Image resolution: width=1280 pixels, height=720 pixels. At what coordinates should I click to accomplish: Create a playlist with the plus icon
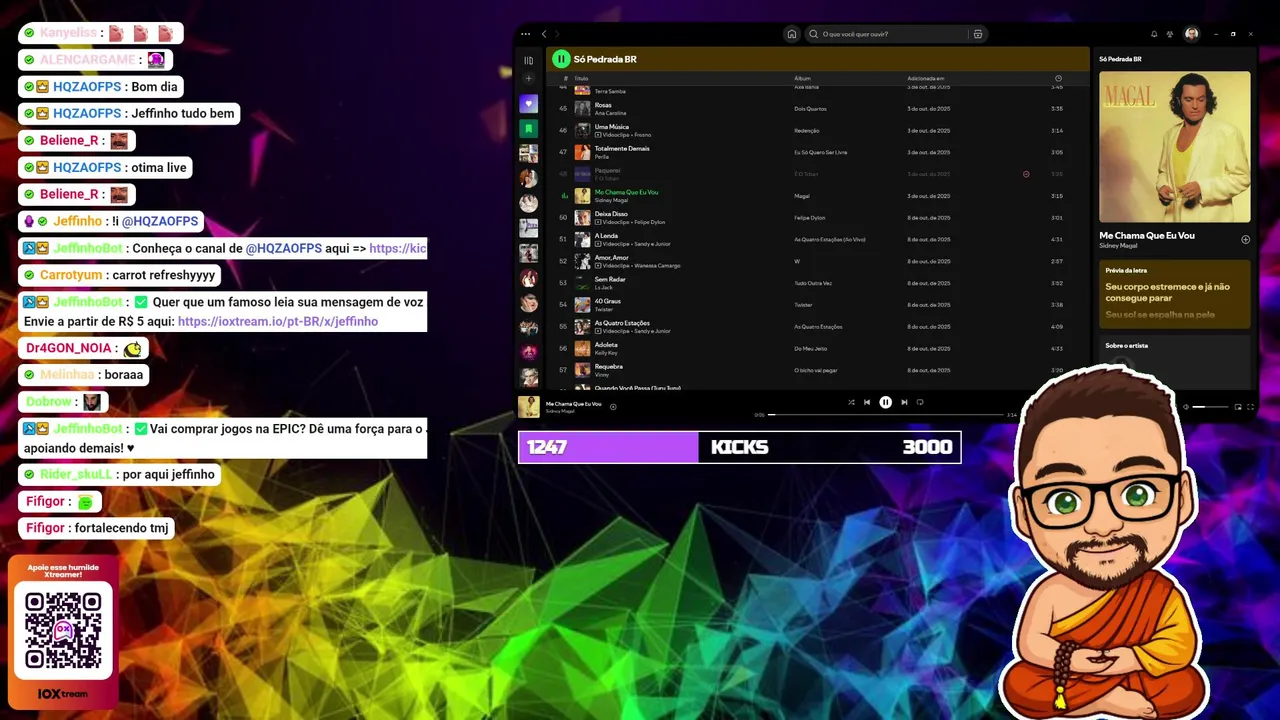tap(529, 79)
